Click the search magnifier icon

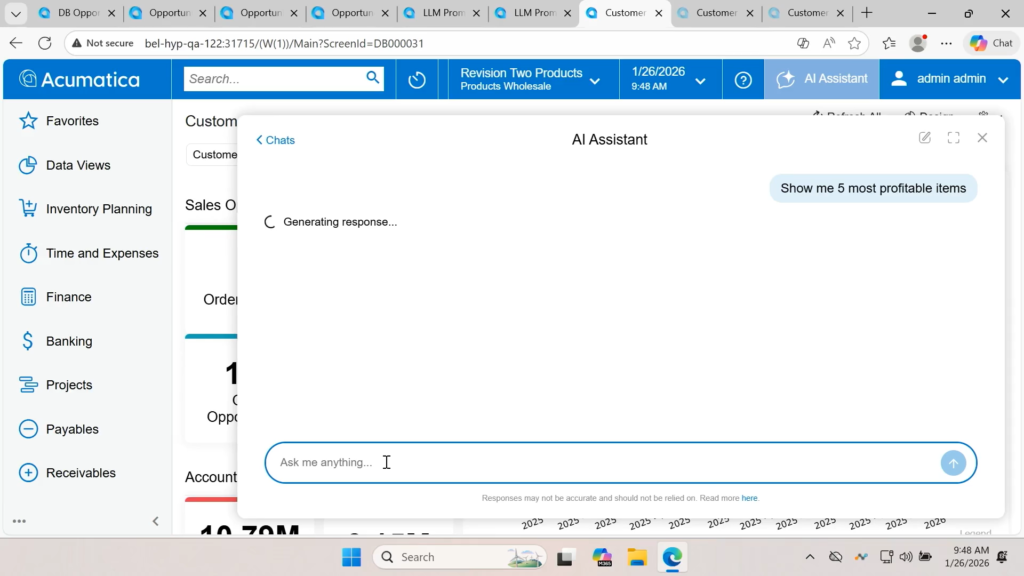373,78
